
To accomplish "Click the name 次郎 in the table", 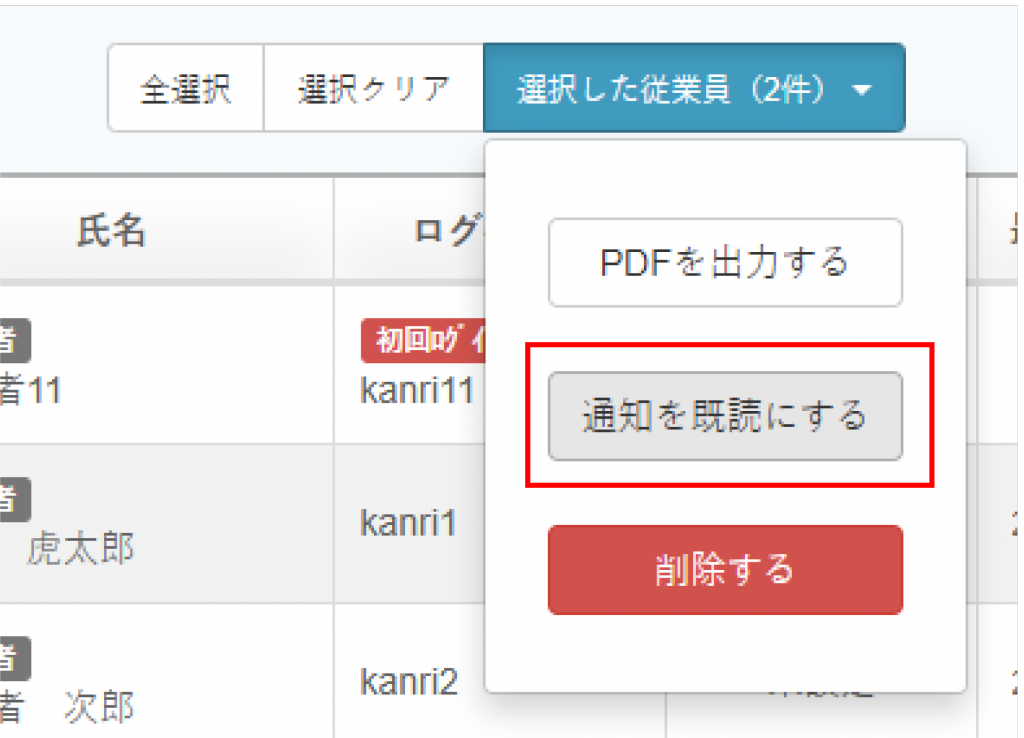I will click(x=98, y=707).
